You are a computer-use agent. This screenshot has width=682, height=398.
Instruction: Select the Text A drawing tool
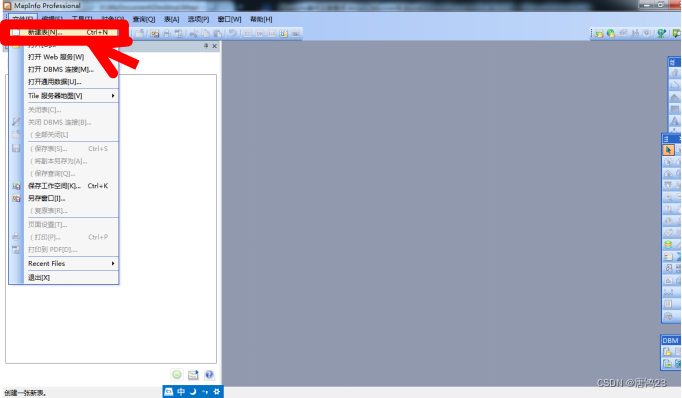tap(675, 121)
